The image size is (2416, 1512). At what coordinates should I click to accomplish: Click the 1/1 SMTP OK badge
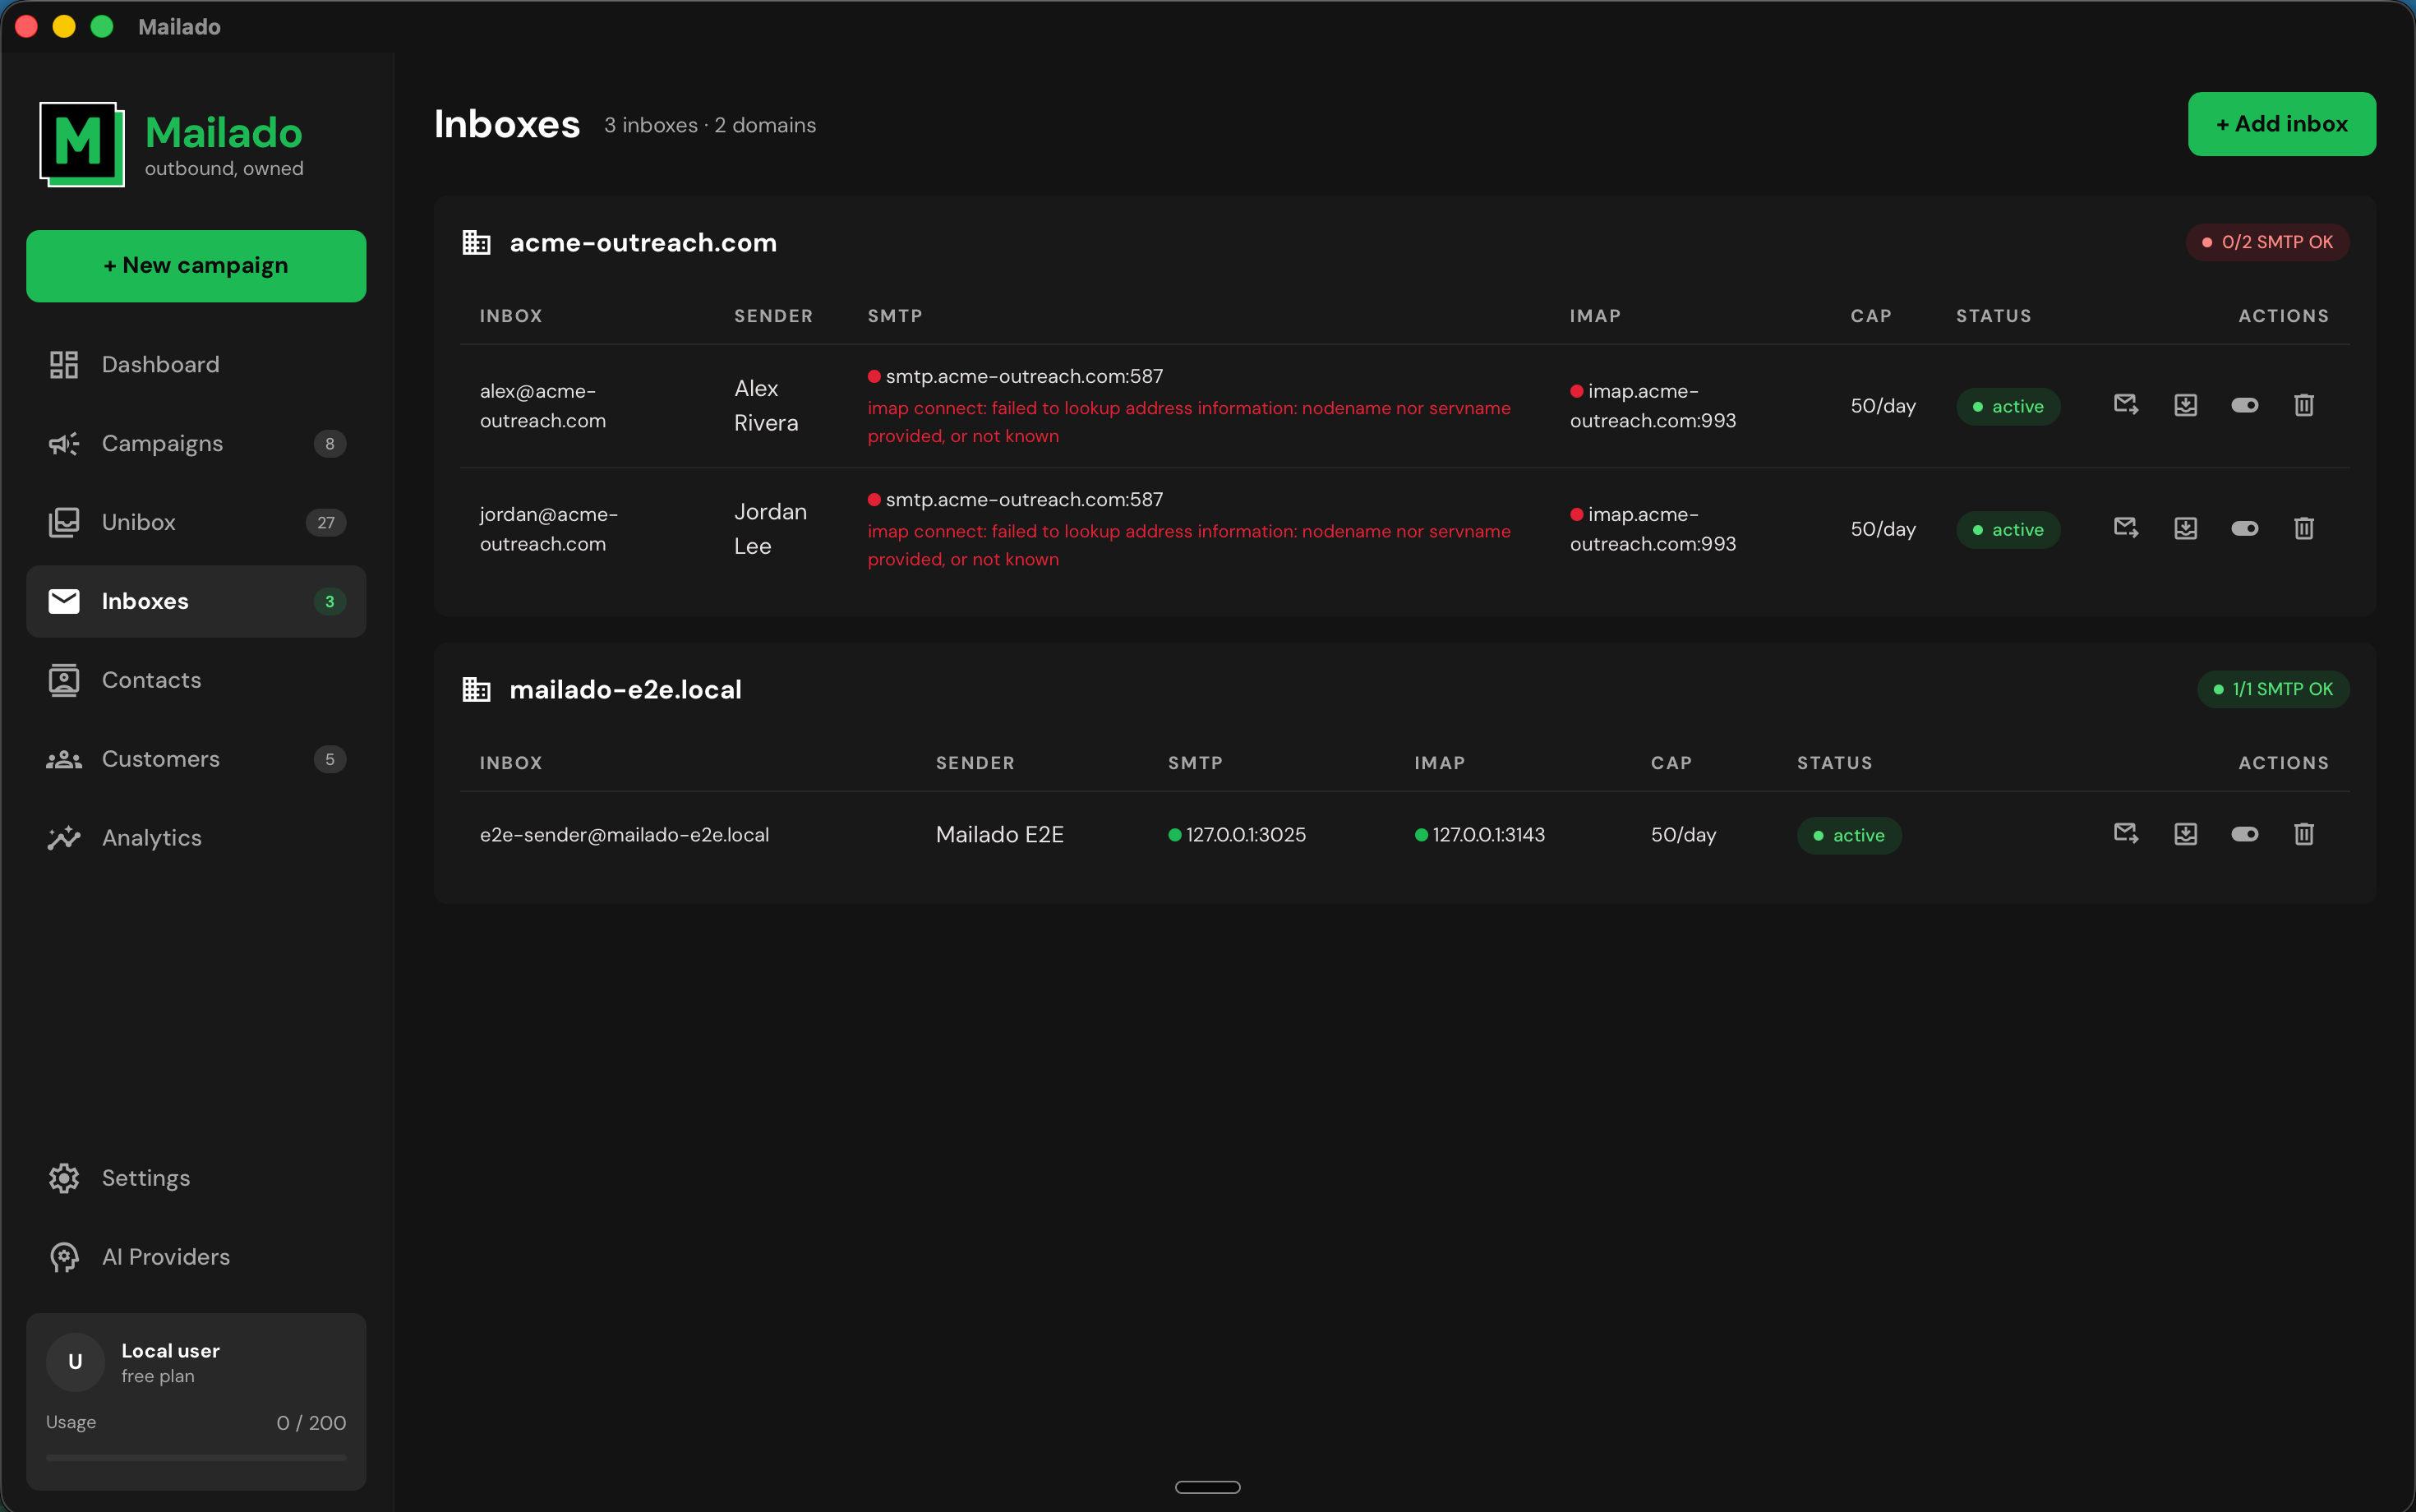pos(2273,689)
